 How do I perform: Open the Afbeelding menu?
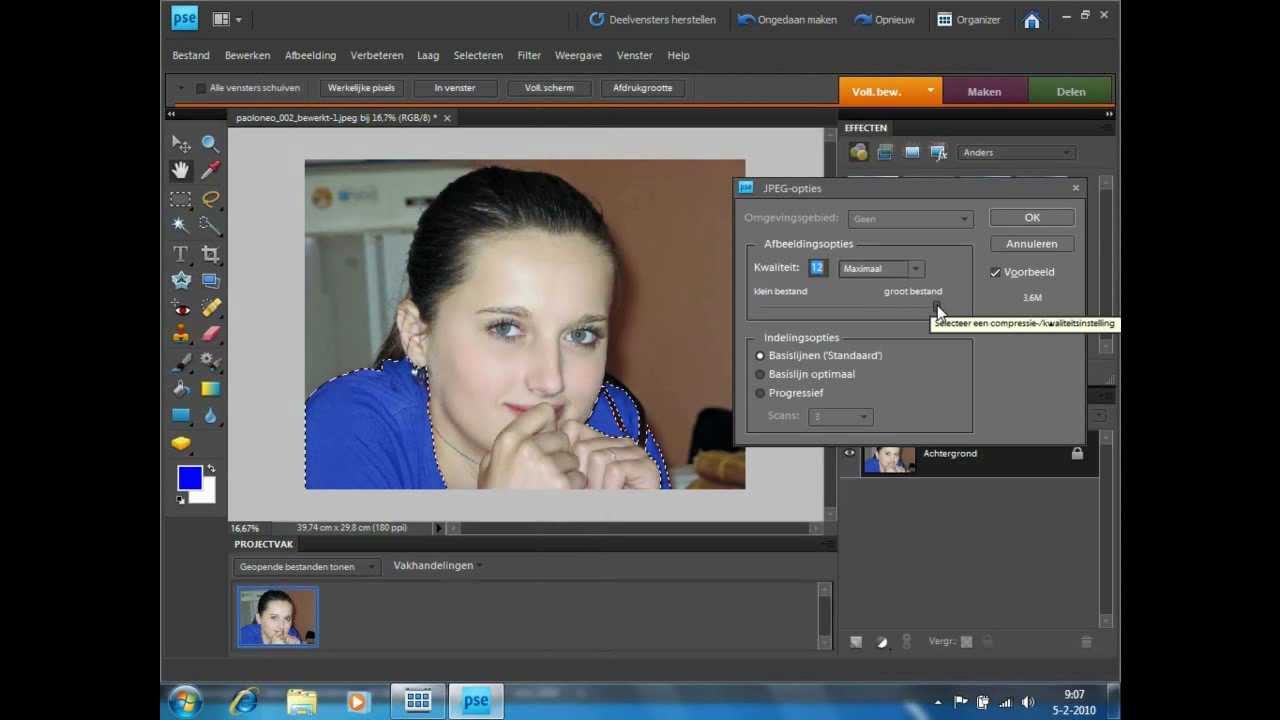(310, 55)
